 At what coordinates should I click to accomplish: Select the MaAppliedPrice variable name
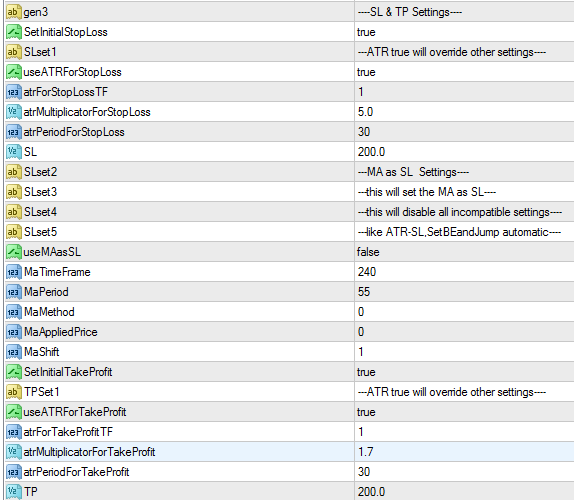click(61, 332)
